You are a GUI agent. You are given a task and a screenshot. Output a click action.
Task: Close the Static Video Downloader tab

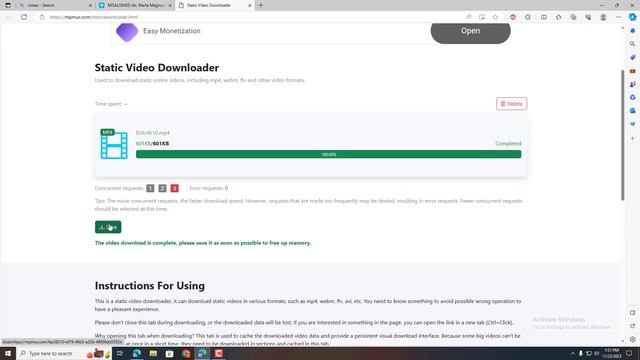click(x=249, y=5)
